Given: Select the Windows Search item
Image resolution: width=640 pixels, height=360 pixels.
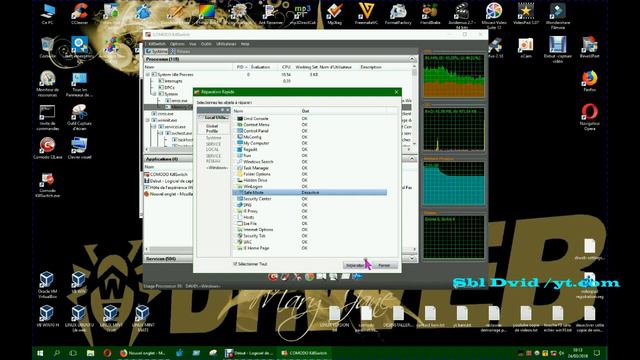Looking at the screenshot, I should 258,162.
